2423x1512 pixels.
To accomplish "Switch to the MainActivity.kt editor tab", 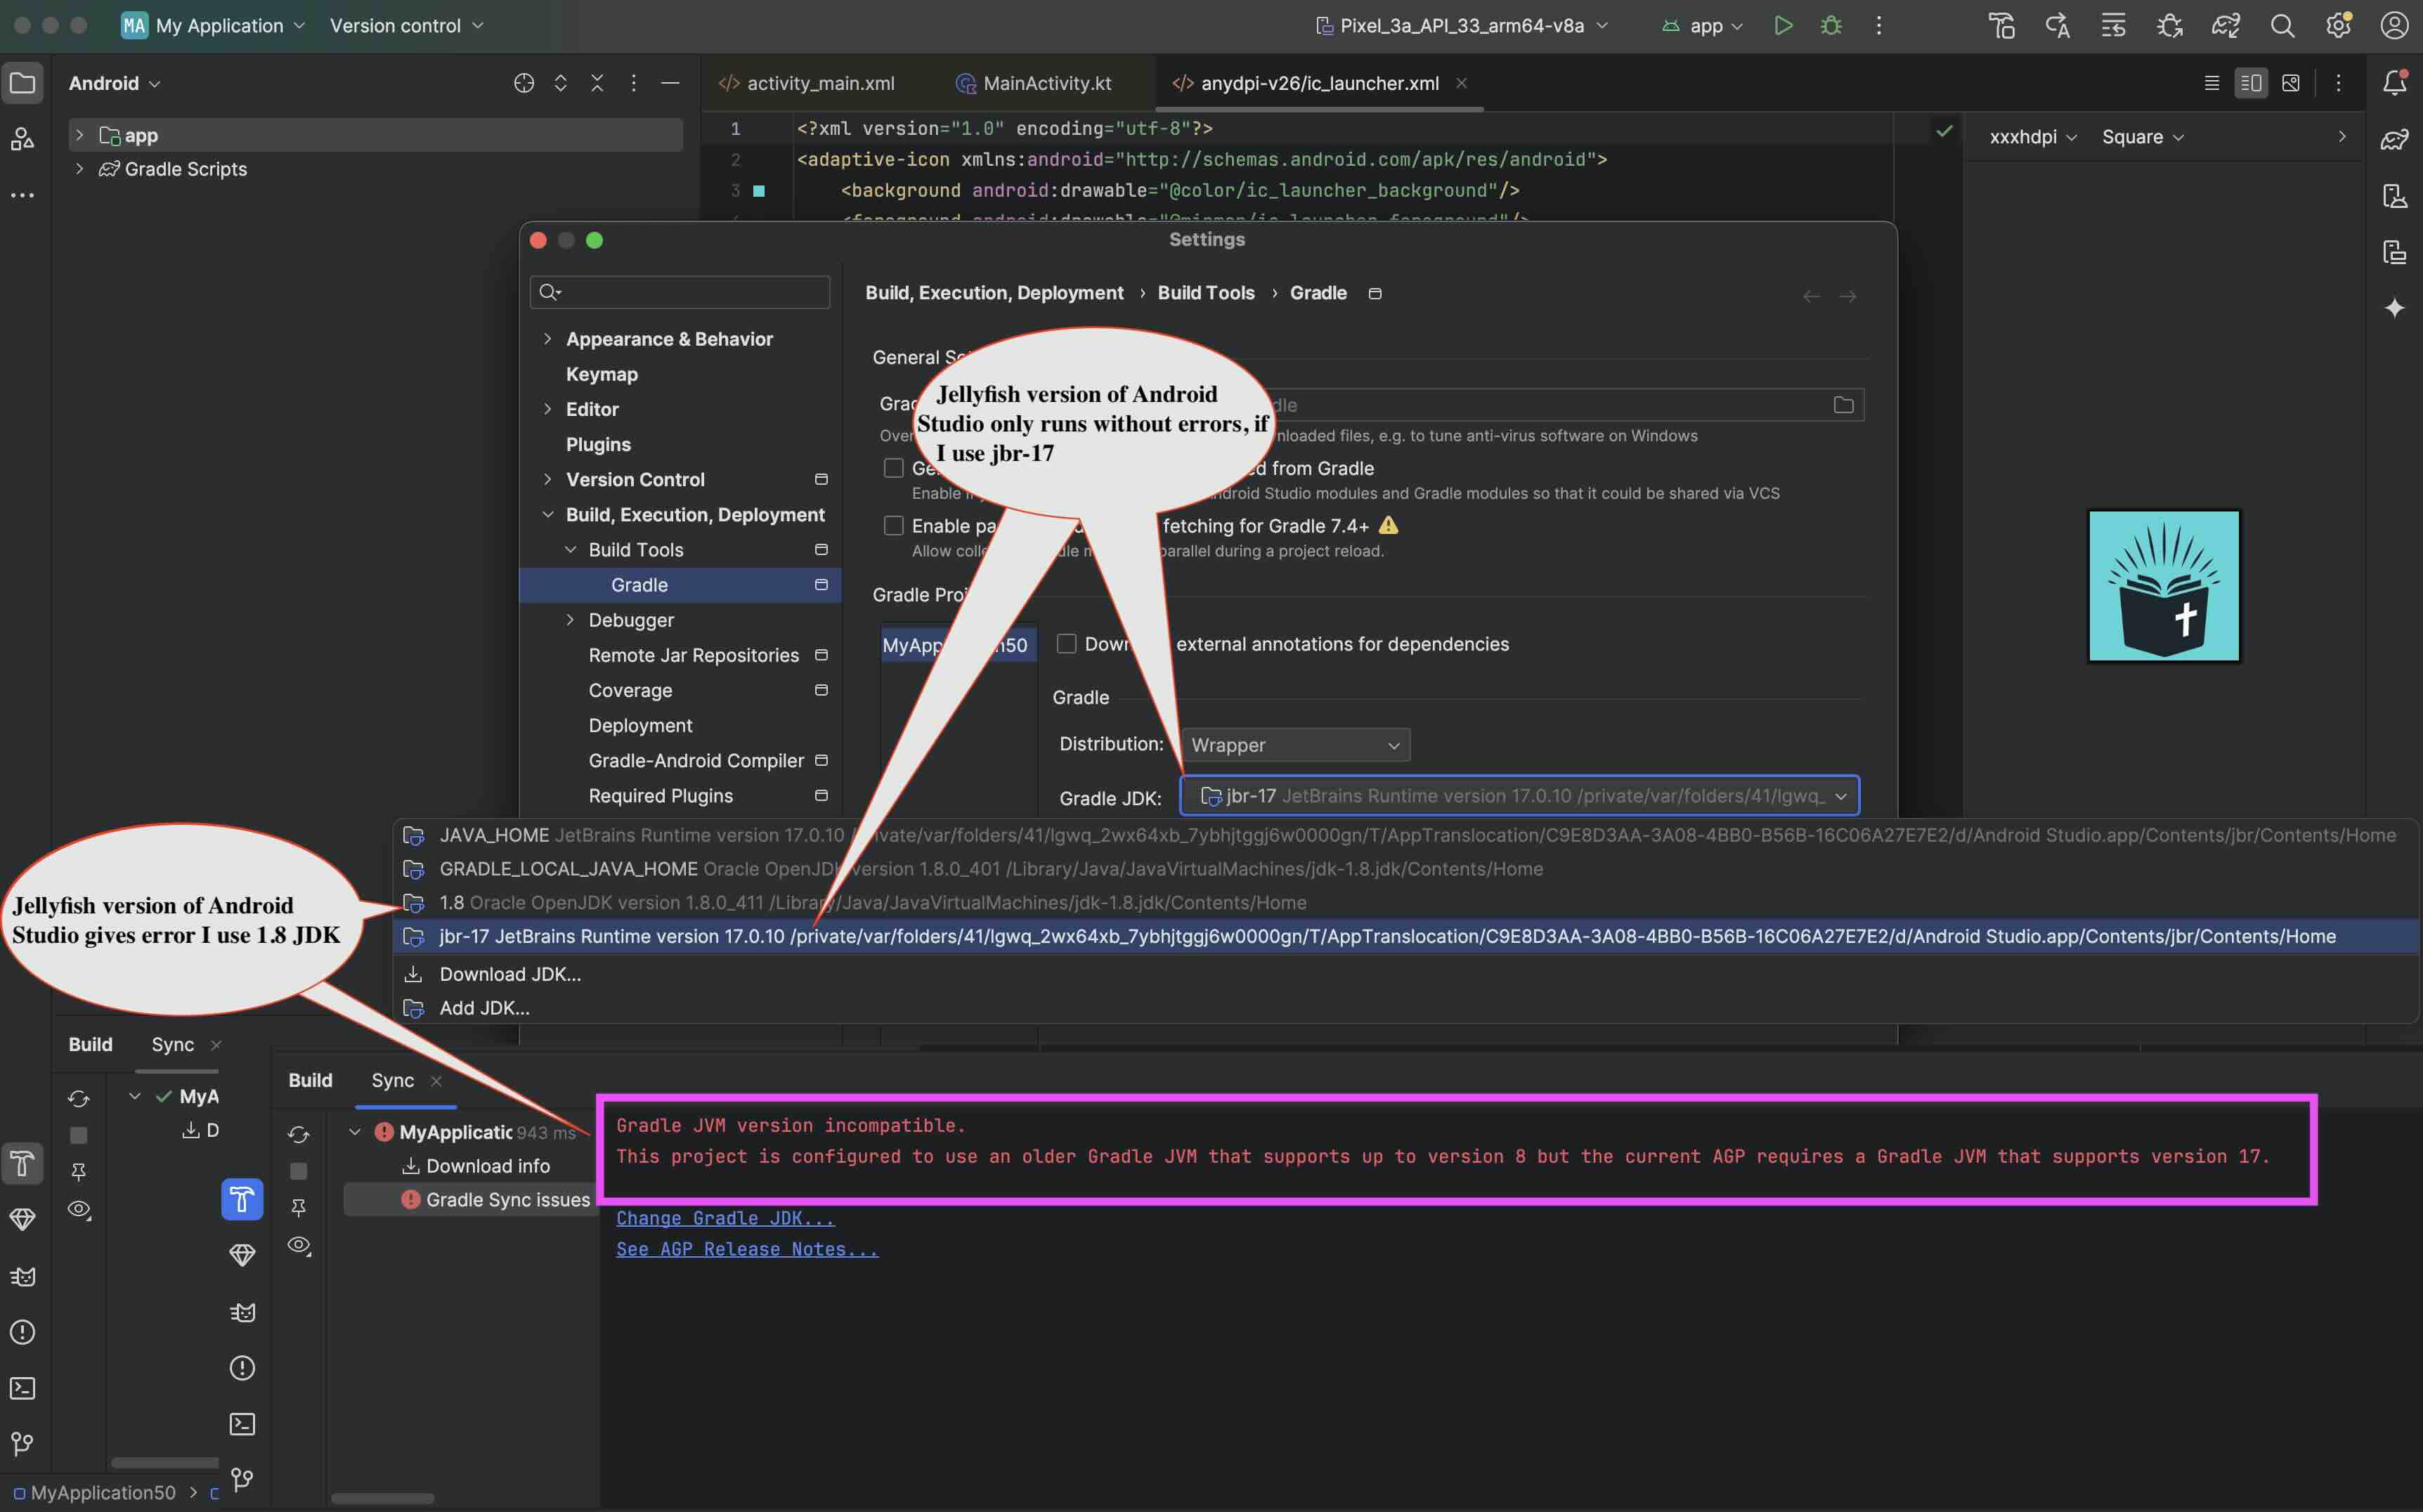I will [x=1046, y=83].
